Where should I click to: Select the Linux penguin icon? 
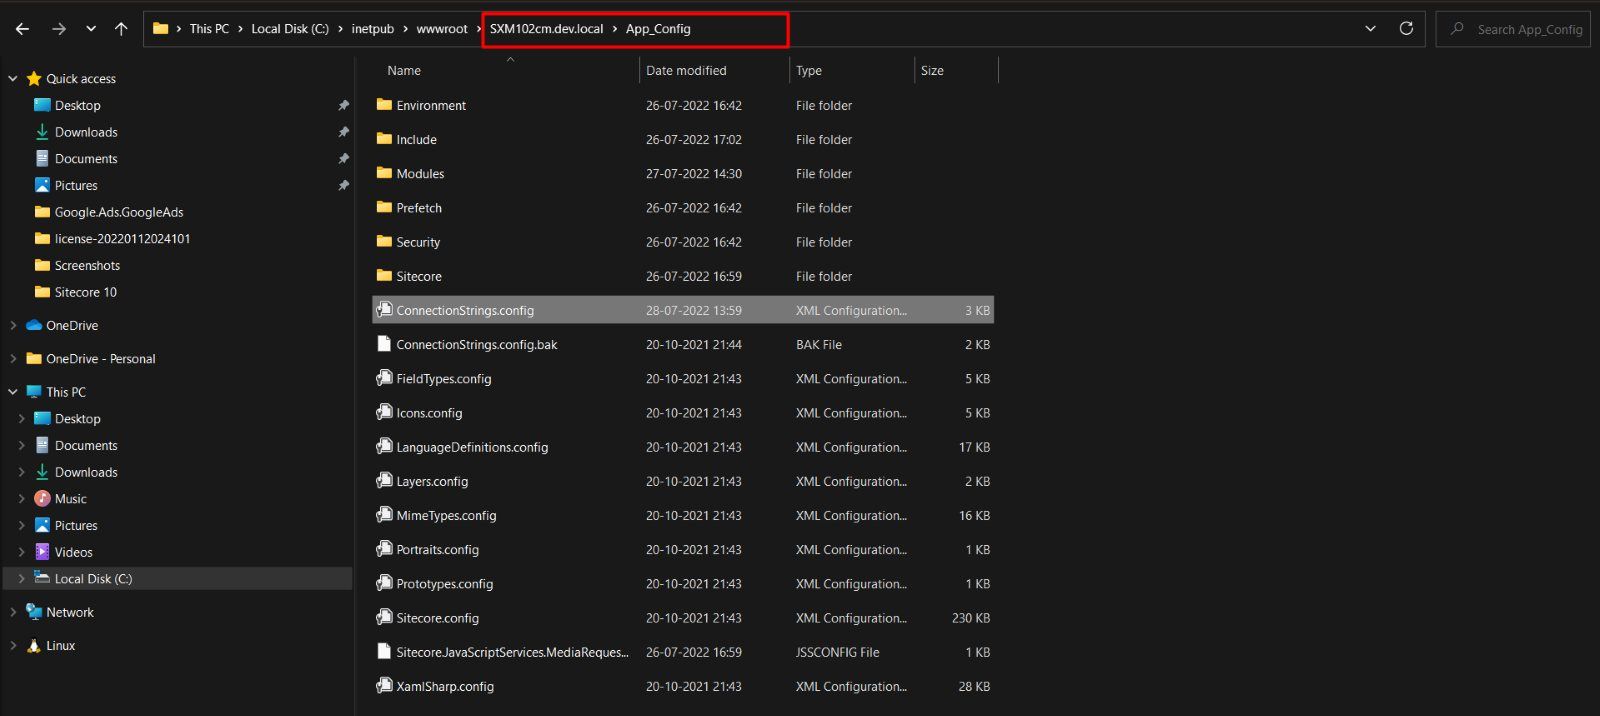[34, 646]
